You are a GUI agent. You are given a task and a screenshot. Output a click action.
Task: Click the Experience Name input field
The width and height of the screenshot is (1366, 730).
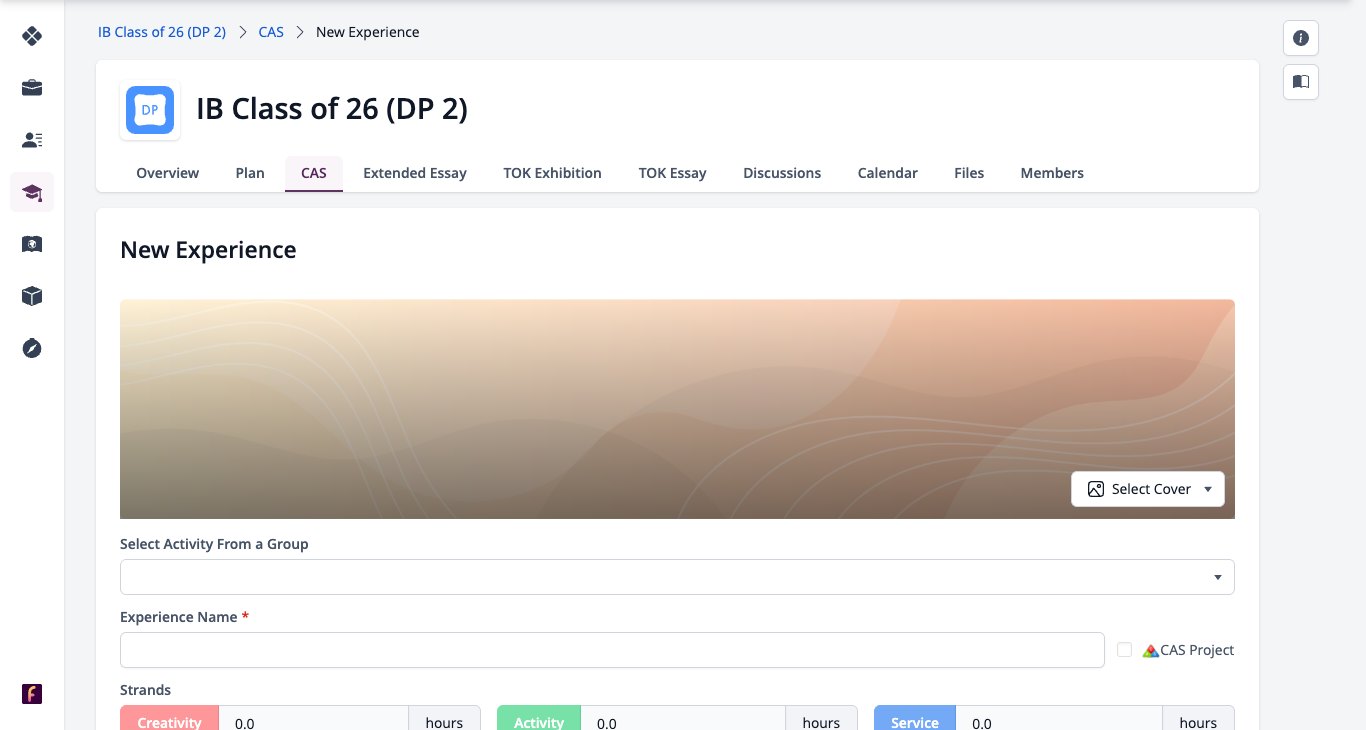pos(612,650)
